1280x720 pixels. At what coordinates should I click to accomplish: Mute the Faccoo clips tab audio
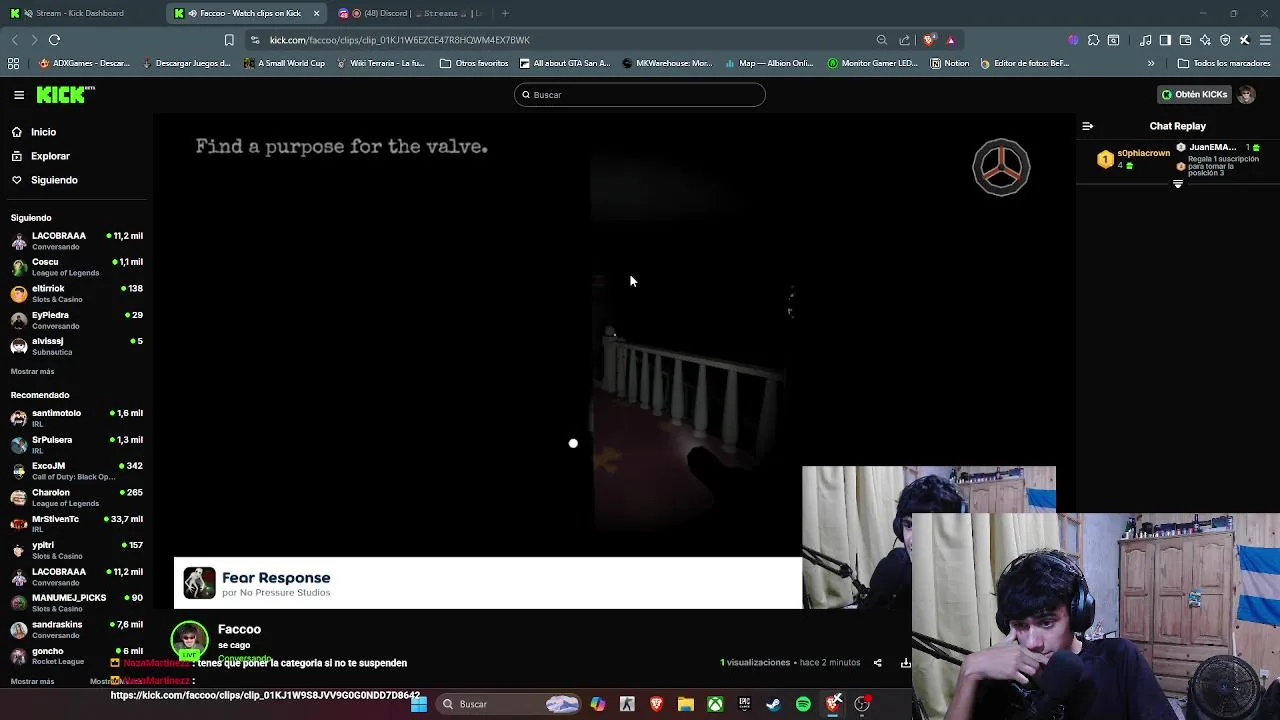point(192,13)
